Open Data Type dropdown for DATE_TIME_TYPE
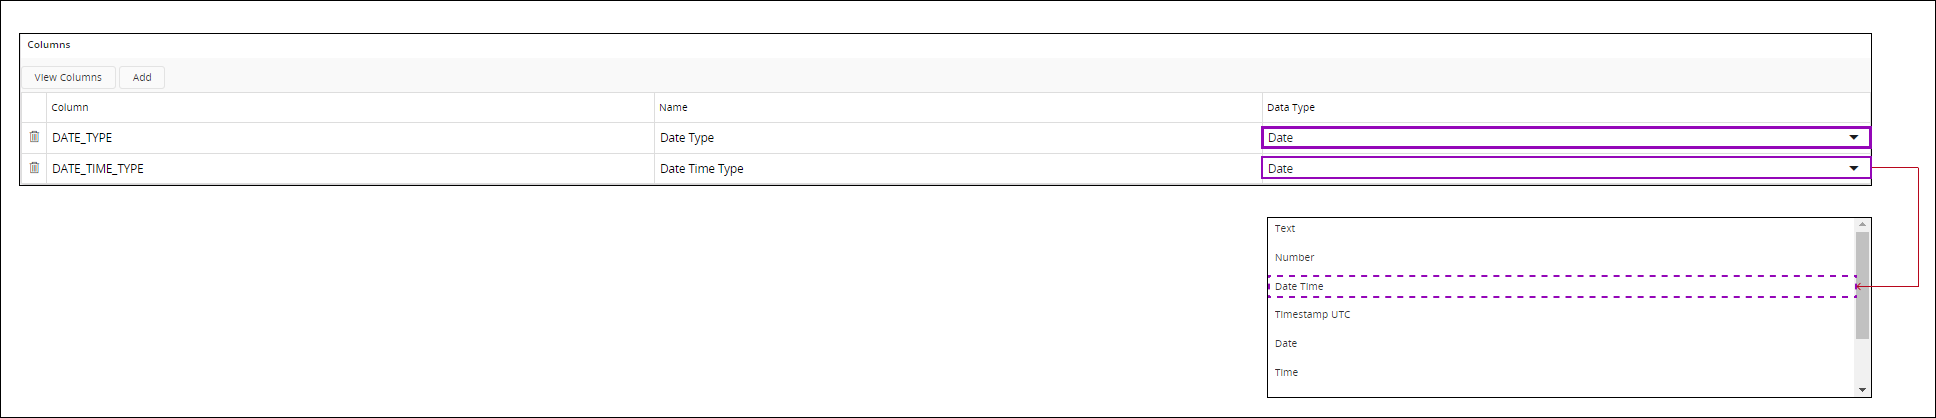 pyautogui.click(x=1852, y=169)
